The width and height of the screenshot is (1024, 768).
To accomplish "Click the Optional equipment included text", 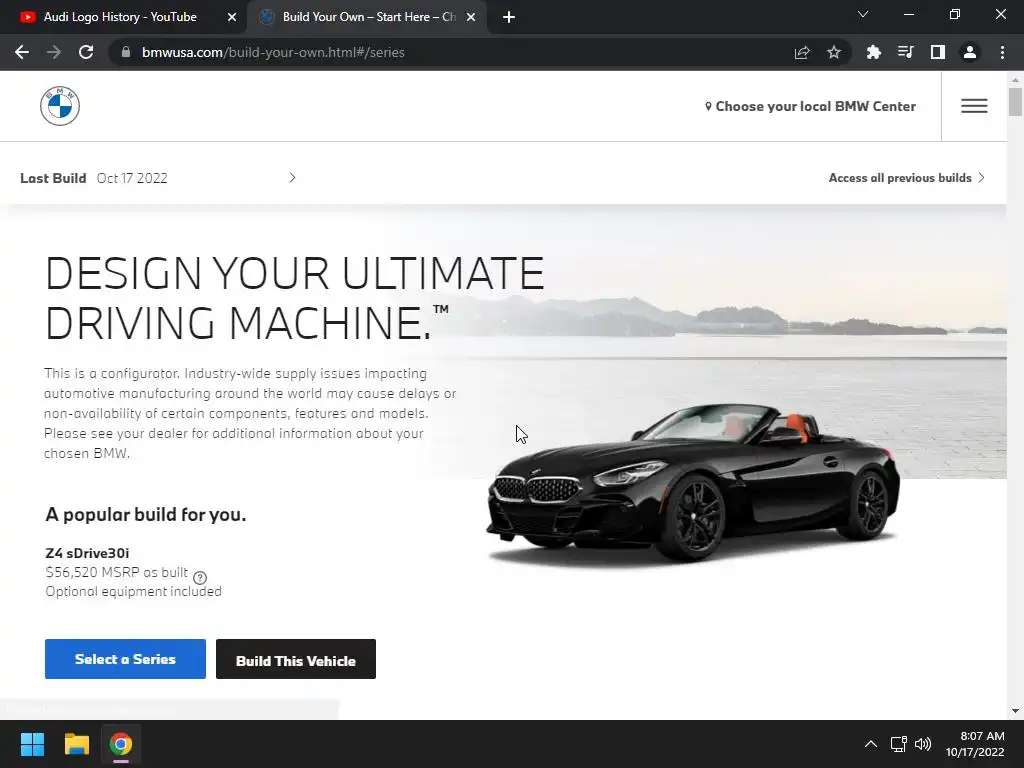I will pyautogui.click(x=133, y=591).
